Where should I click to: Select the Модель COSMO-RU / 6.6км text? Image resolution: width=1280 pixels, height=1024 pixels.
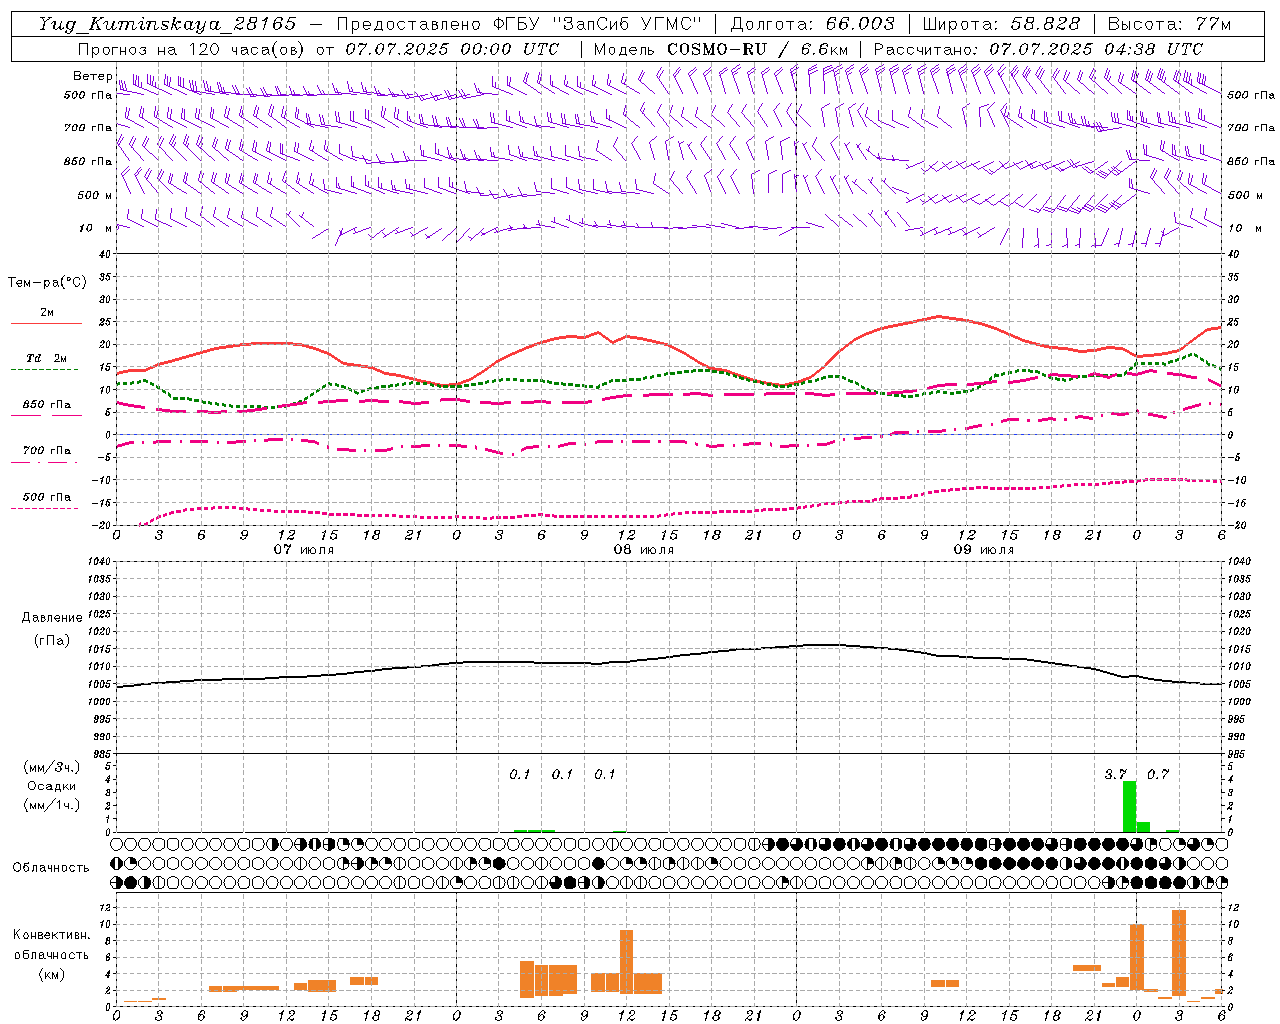click(721, 49)
